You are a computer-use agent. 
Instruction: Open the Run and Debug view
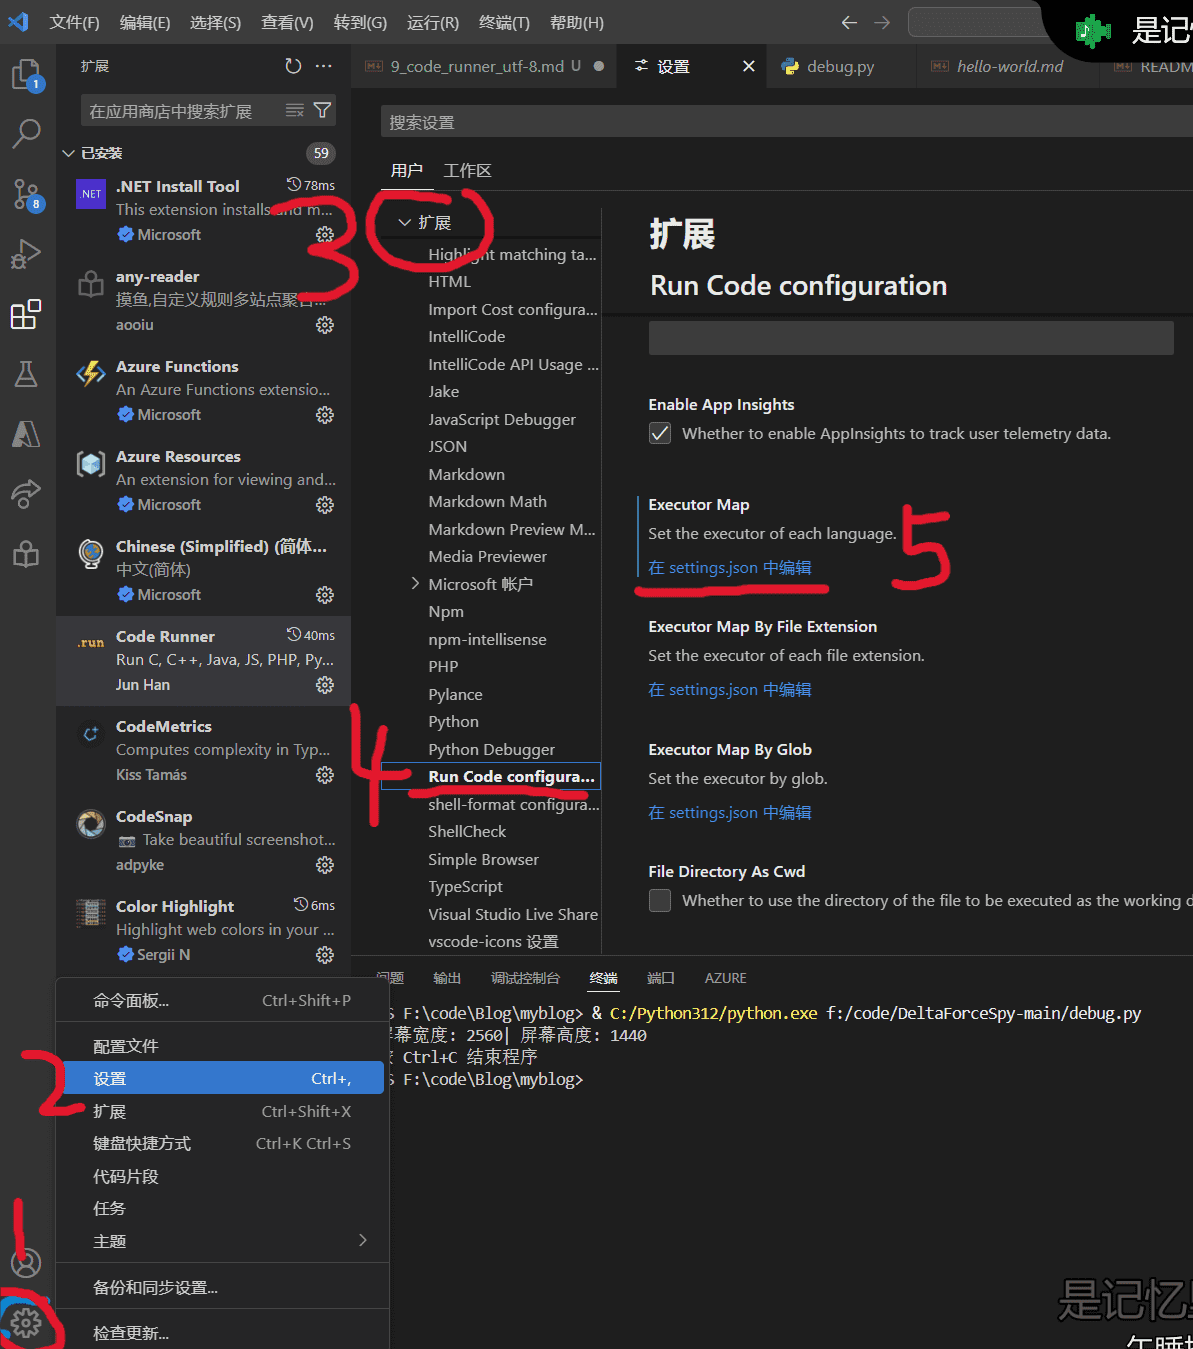pos(26,253)
